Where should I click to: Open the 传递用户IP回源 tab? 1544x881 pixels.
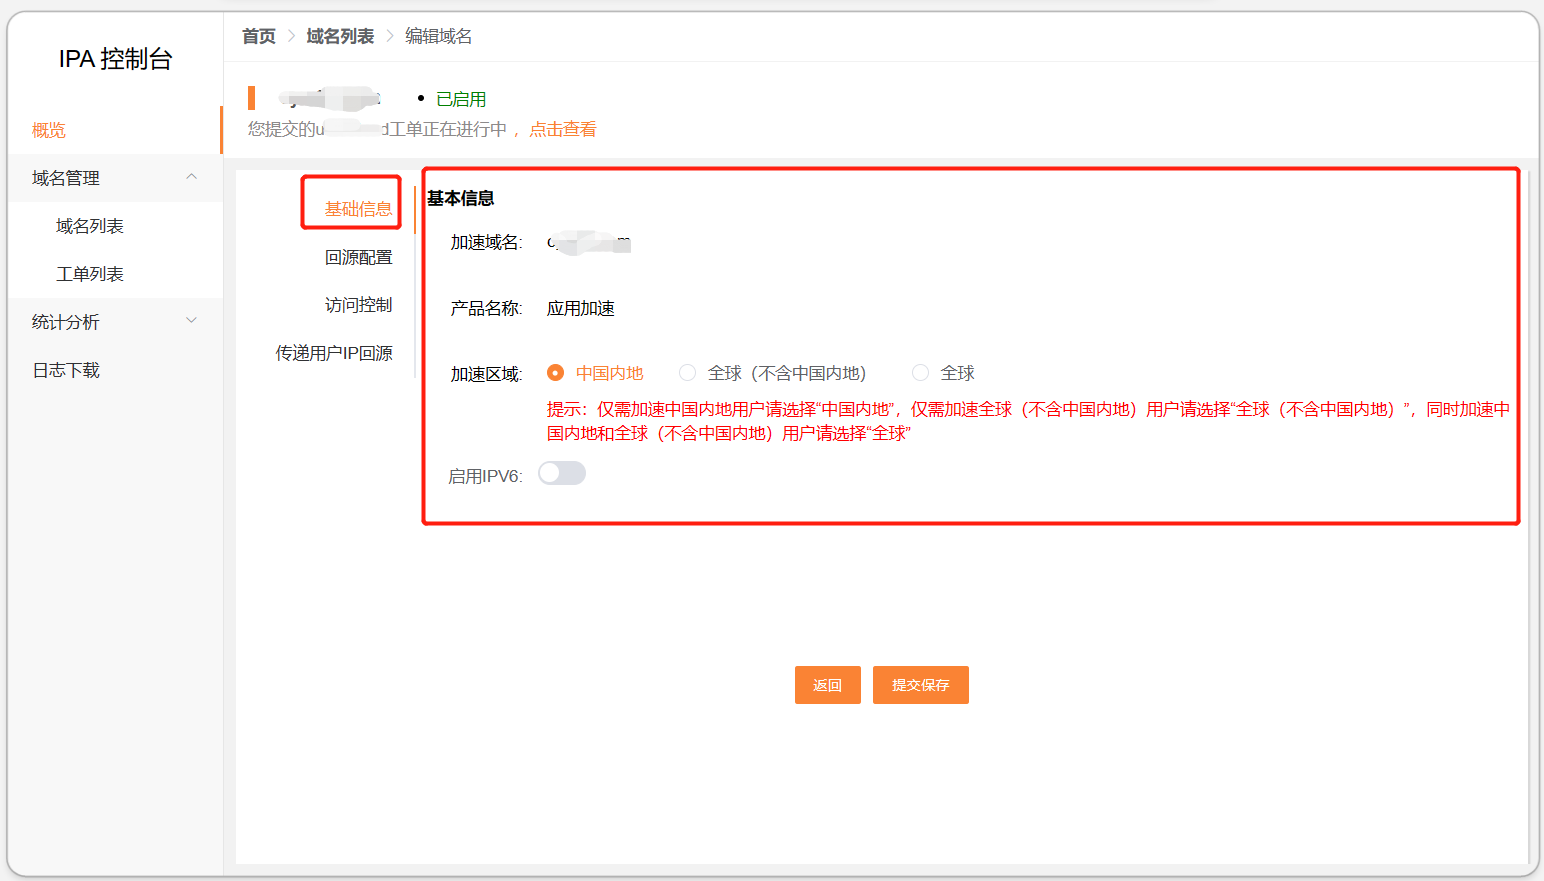point(334,353)
